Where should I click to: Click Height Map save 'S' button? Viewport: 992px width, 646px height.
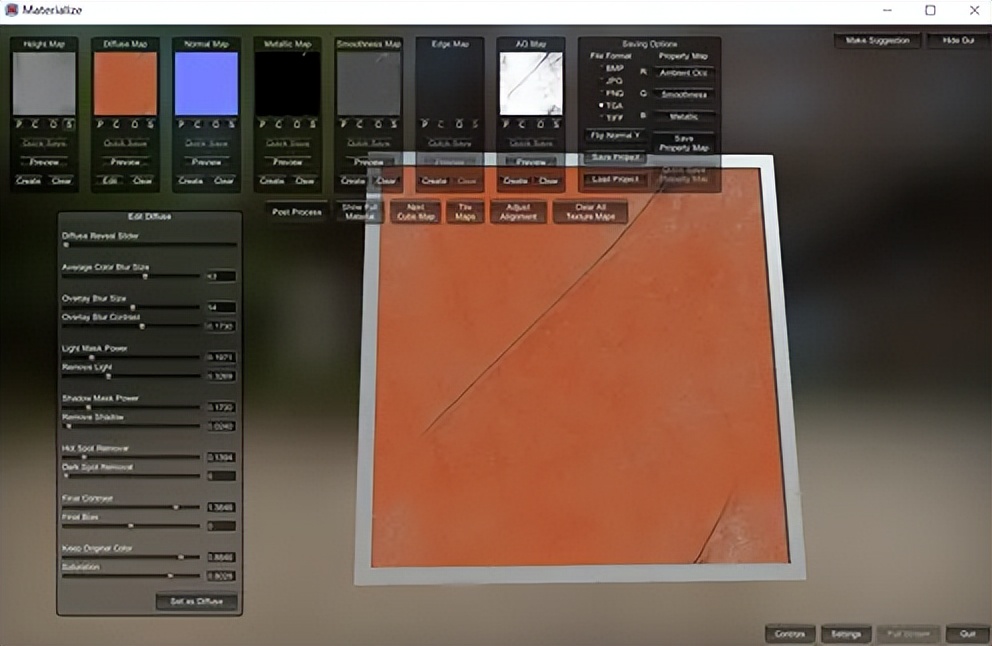click(69, 125)
